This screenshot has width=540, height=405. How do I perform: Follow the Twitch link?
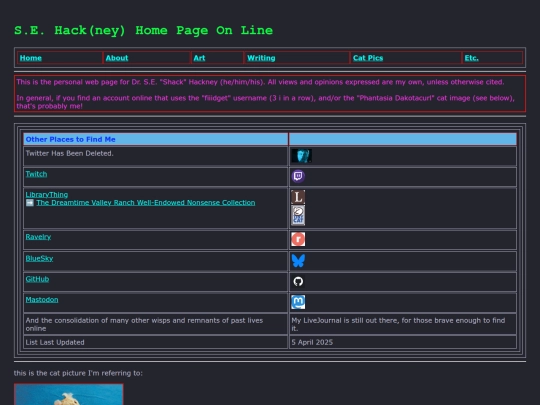pyautogui.click(x=36, y=174)
